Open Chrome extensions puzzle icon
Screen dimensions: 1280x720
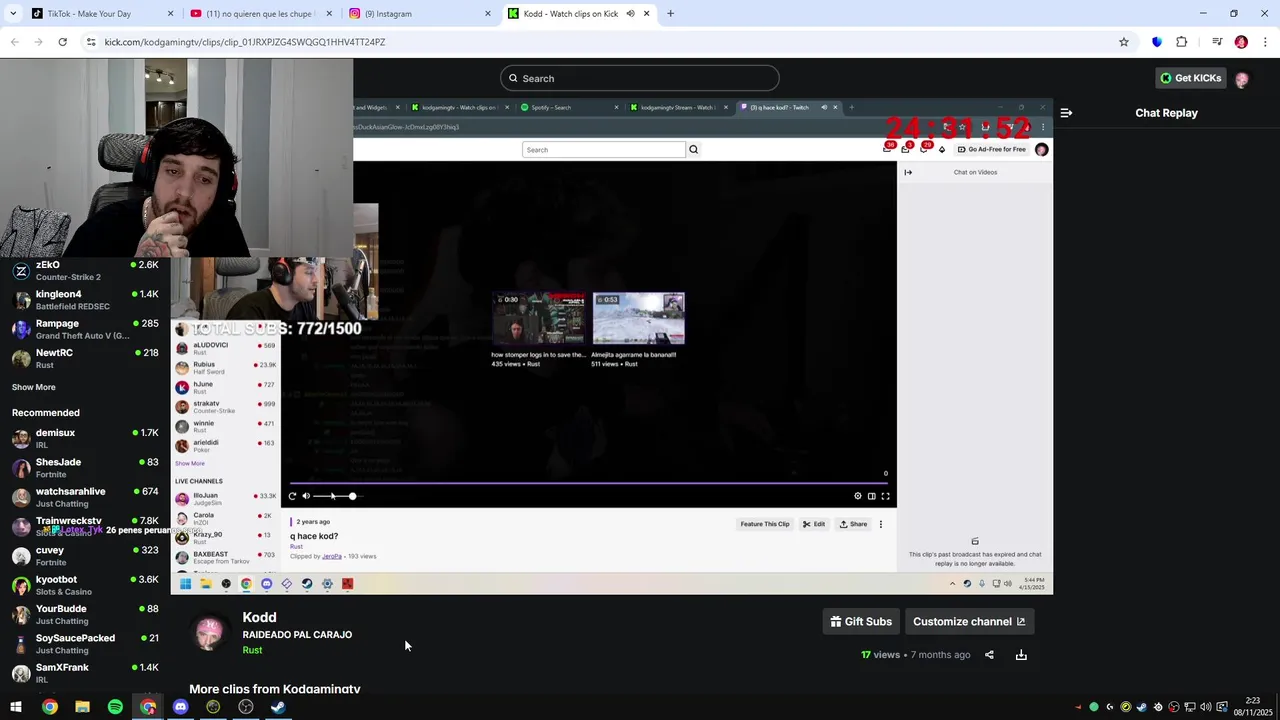(1182, 42)
